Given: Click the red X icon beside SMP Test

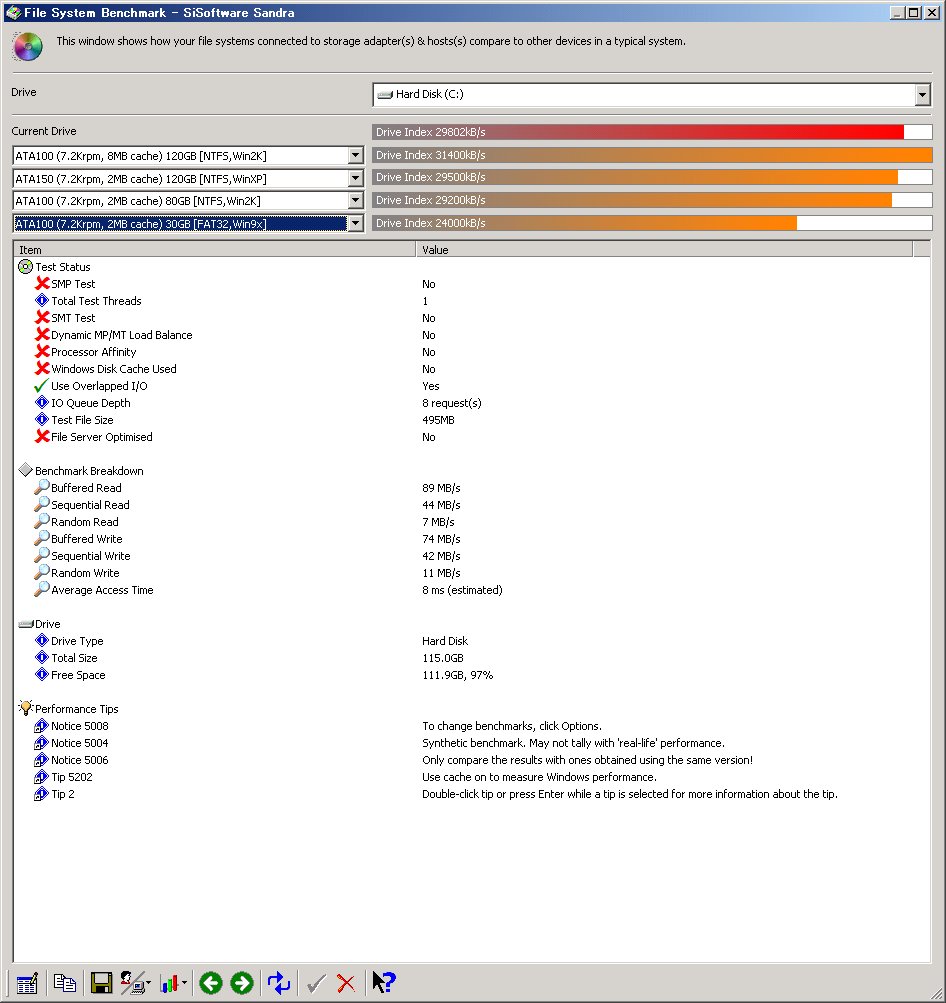Looking at the screenshot, I should click(x=42, y=283).
